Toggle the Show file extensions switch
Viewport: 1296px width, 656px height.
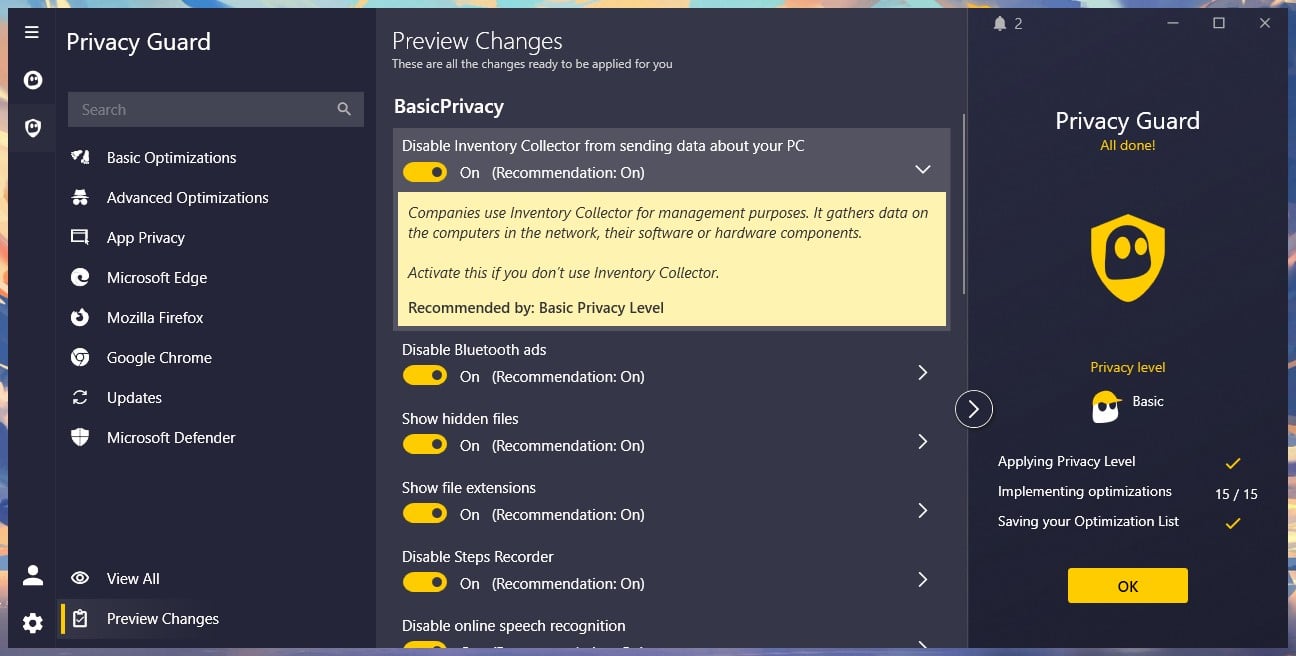pos(425,514)
